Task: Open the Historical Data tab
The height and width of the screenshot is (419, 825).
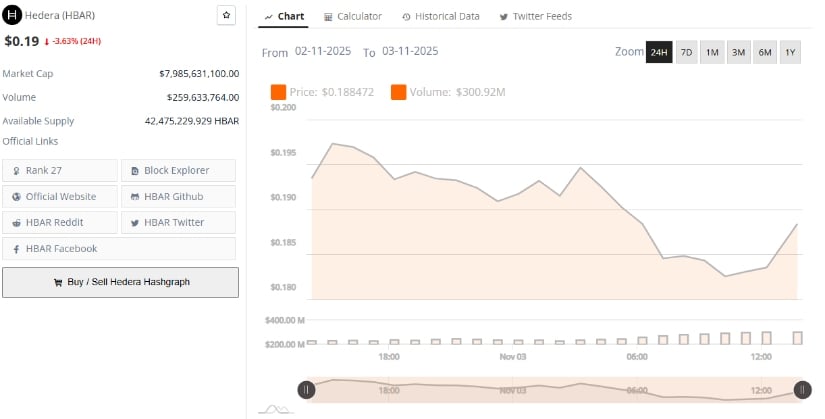Action: (x=440, y=17)
